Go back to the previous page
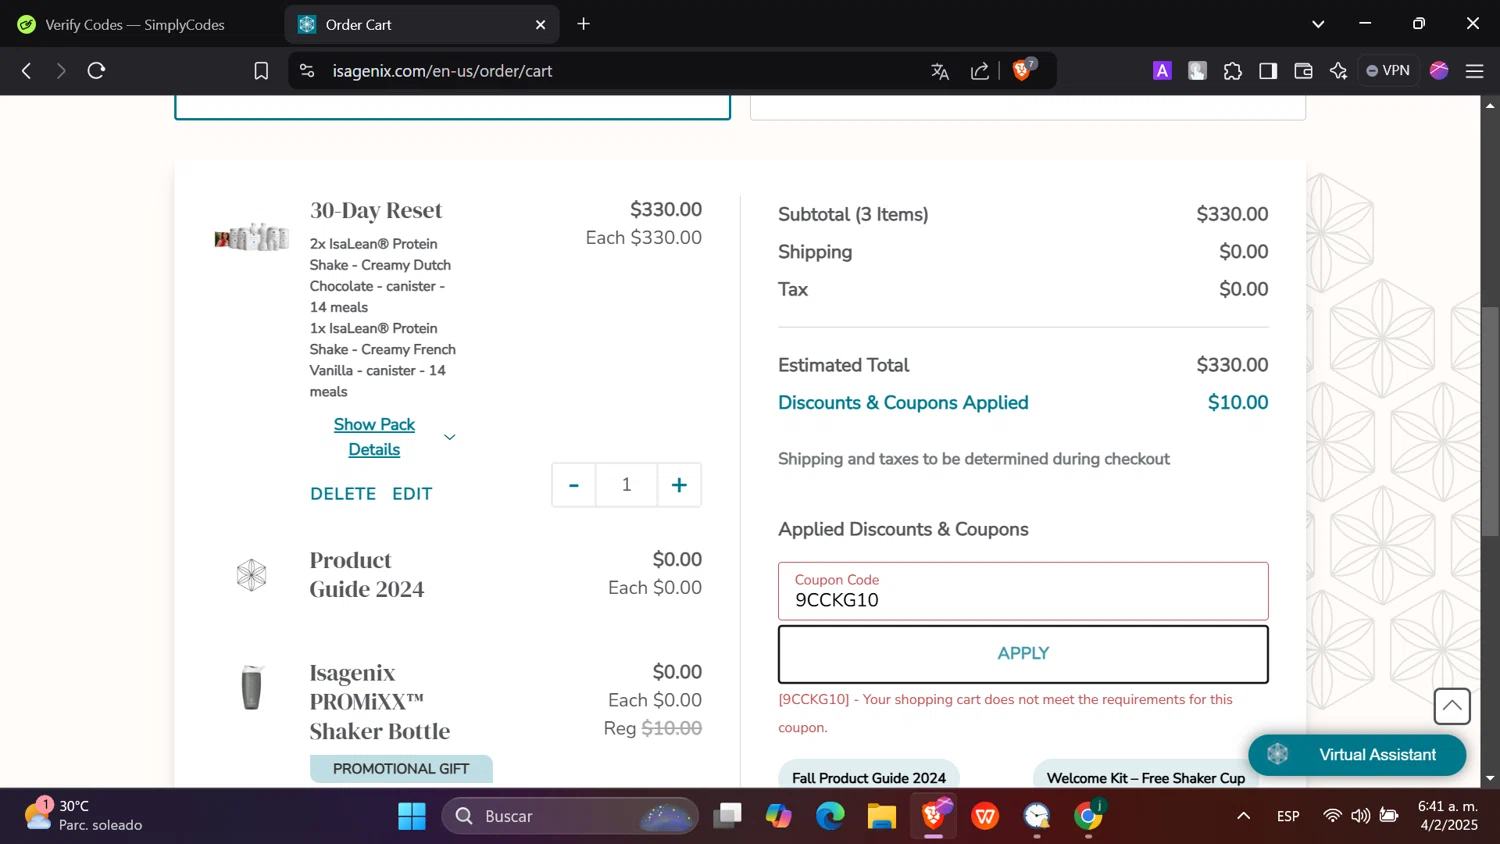This screenshot has width=1500, height=844. 27,71
